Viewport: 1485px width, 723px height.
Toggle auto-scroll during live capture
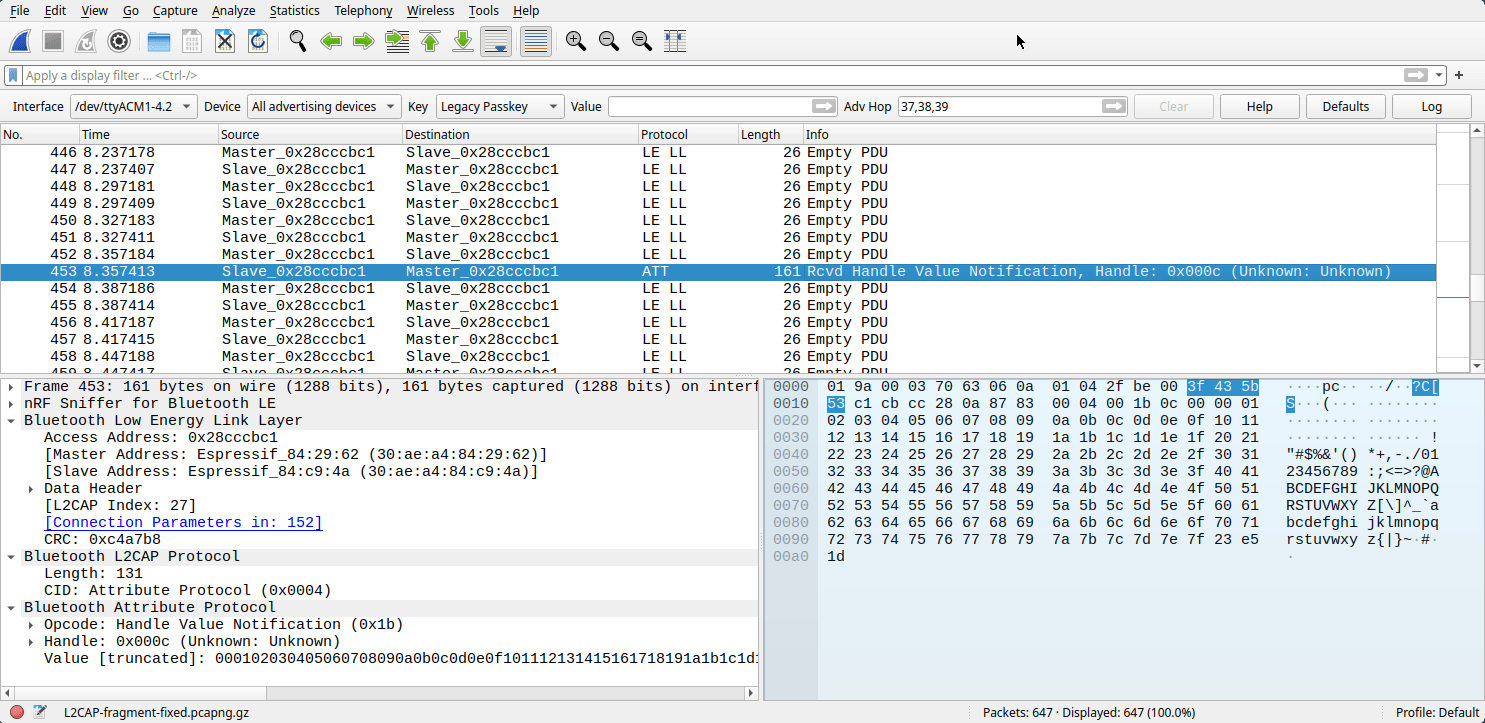(x=496, y=41)
